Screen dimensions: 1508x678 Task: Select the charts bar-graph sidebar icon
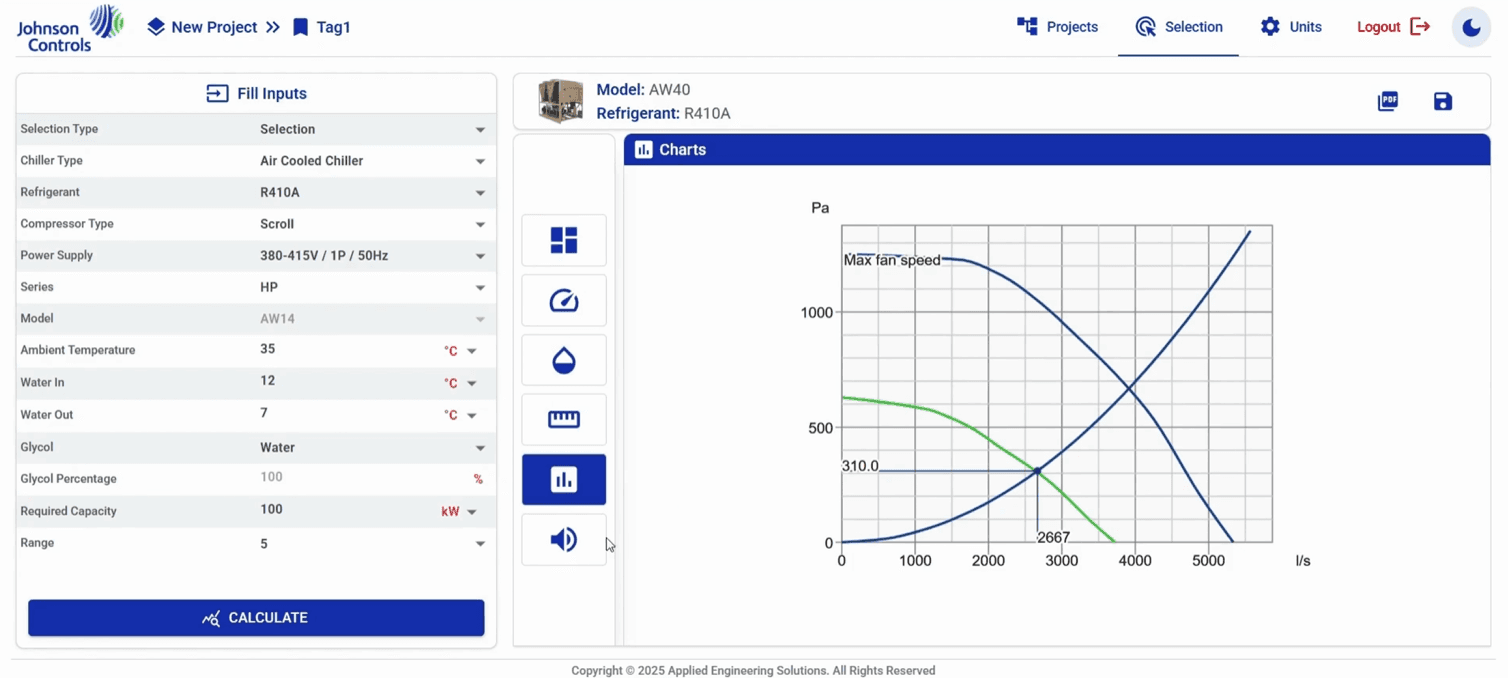(x=564, y=480)
